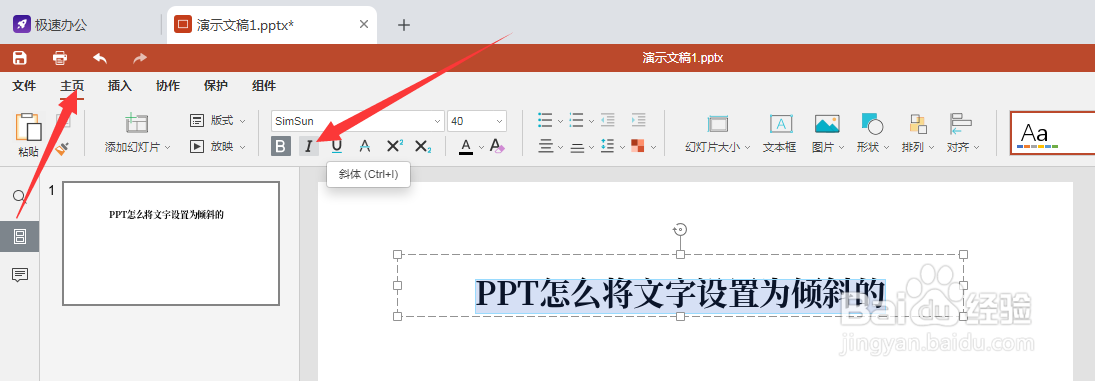Apply superscript formatting
Viewport: 1095px width, 381px height.
394,146
